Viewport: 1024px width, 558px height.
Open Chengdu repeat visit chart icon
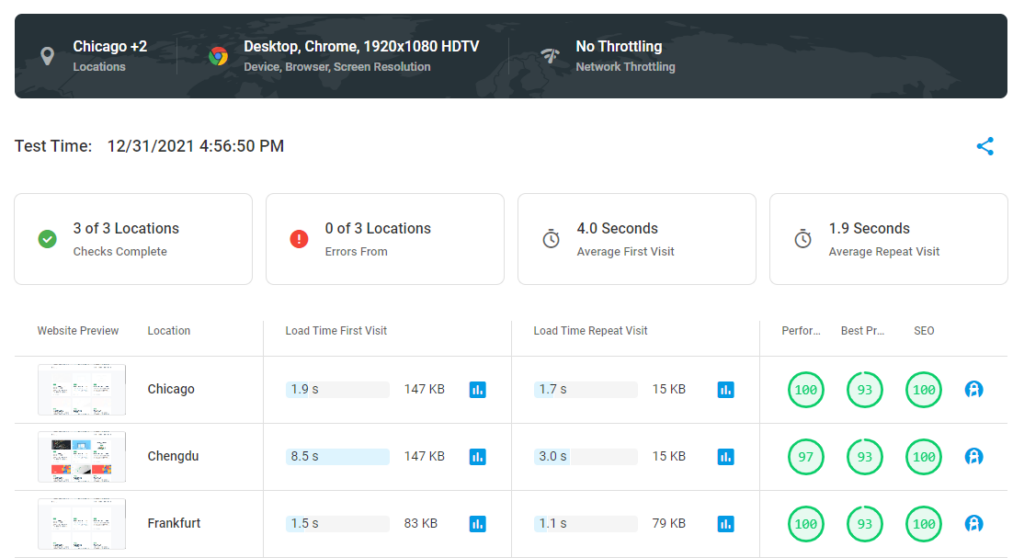pos(726,456)
